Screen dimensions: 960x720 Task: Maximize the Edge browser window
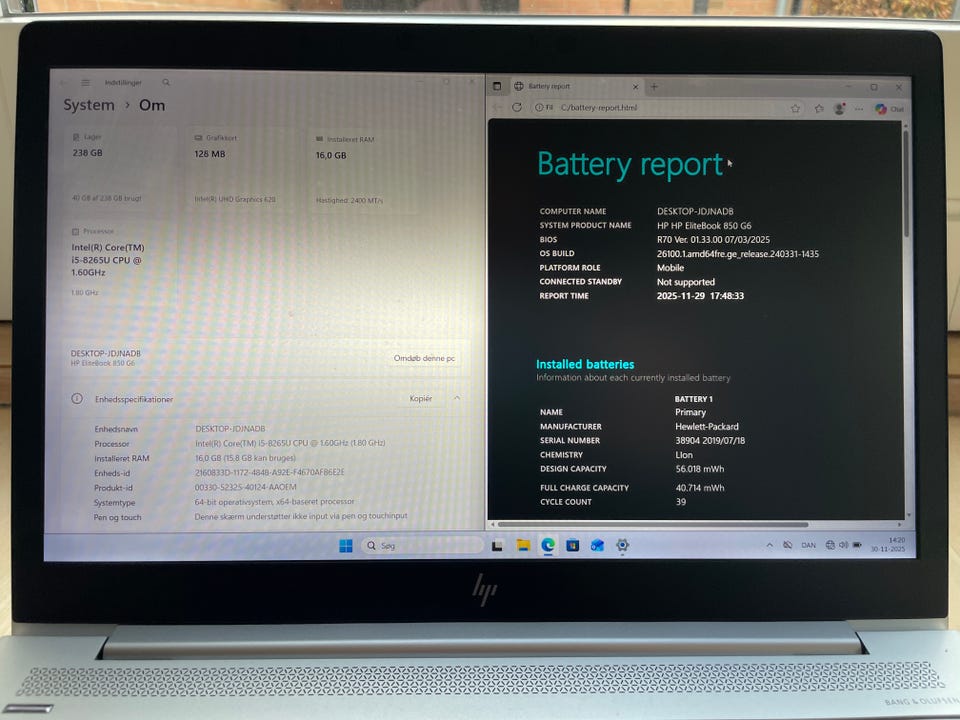tap(874, 88)
